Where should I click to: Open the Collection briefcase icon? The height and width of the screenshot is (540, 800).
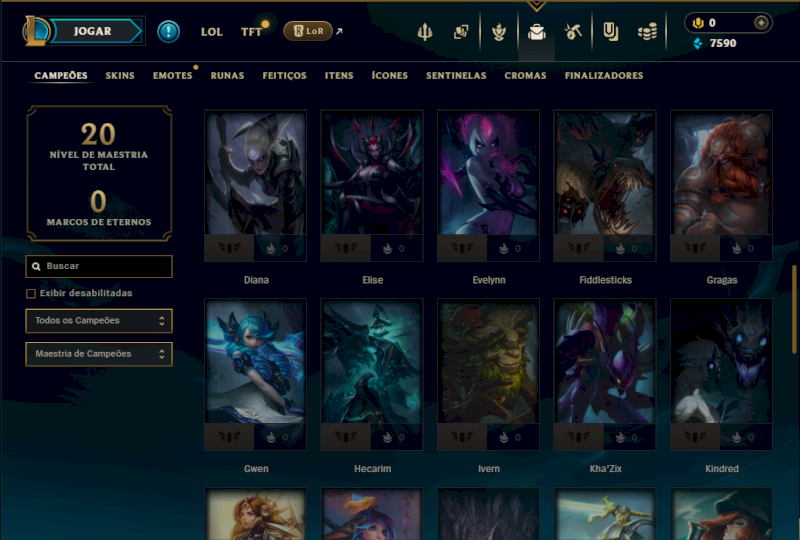(536, 32)
